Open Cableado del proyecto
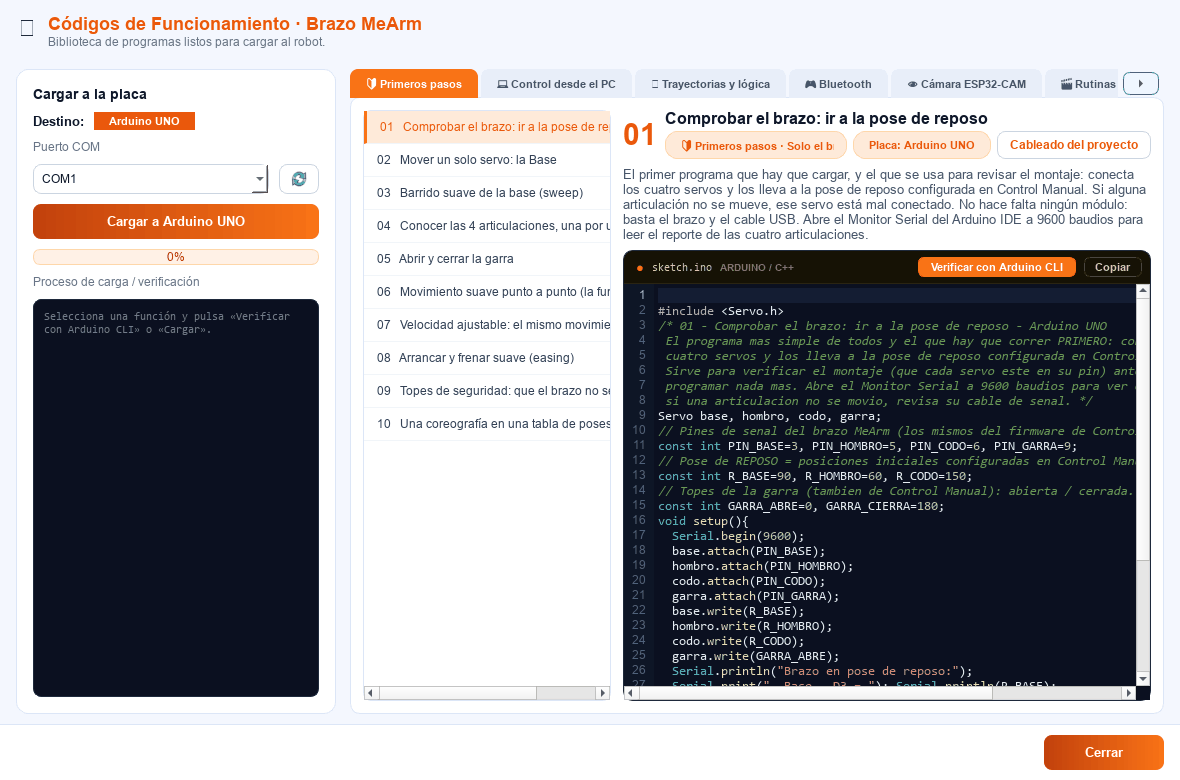1180x780 pixels. (1074, 145)
